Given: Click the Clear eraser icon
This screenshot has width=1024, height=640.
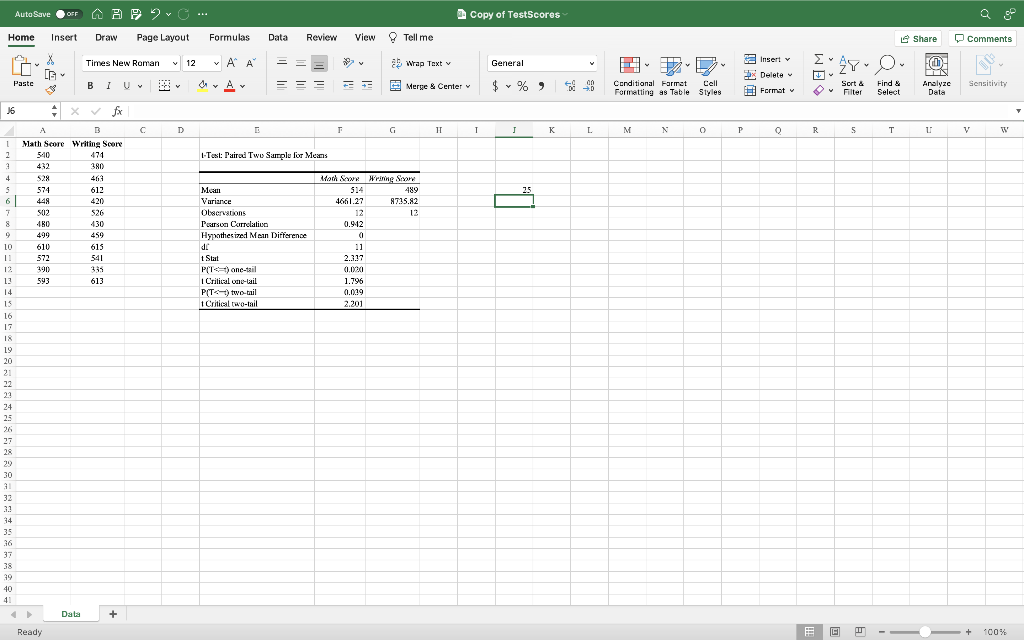Looking at the screenshot, I should click(x=818, y=91).
